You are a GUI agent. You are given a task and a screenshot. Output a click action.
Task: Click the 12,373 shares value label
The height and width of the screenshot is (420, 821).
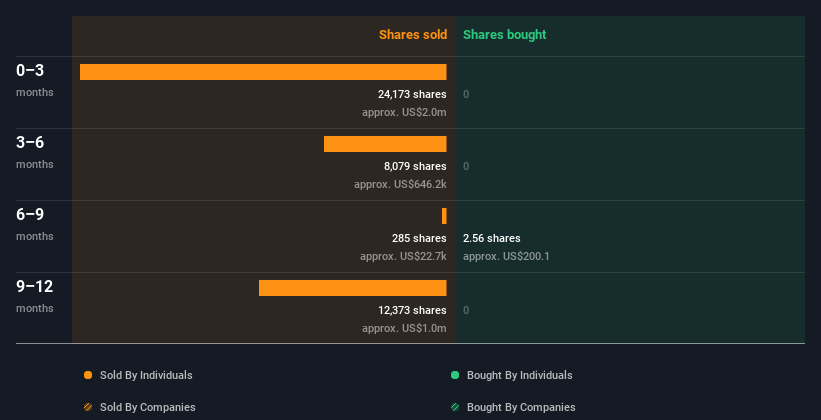(x=412, y=310)
